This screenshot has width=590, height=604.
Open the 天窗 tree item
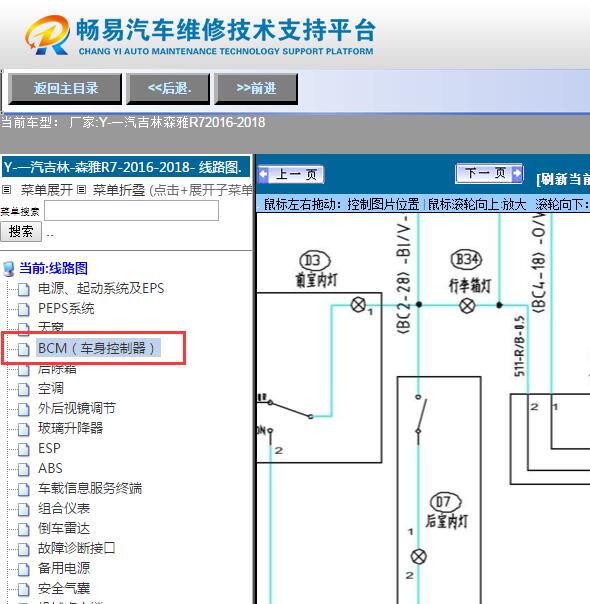pyautogui.click(x=50, y=327)
